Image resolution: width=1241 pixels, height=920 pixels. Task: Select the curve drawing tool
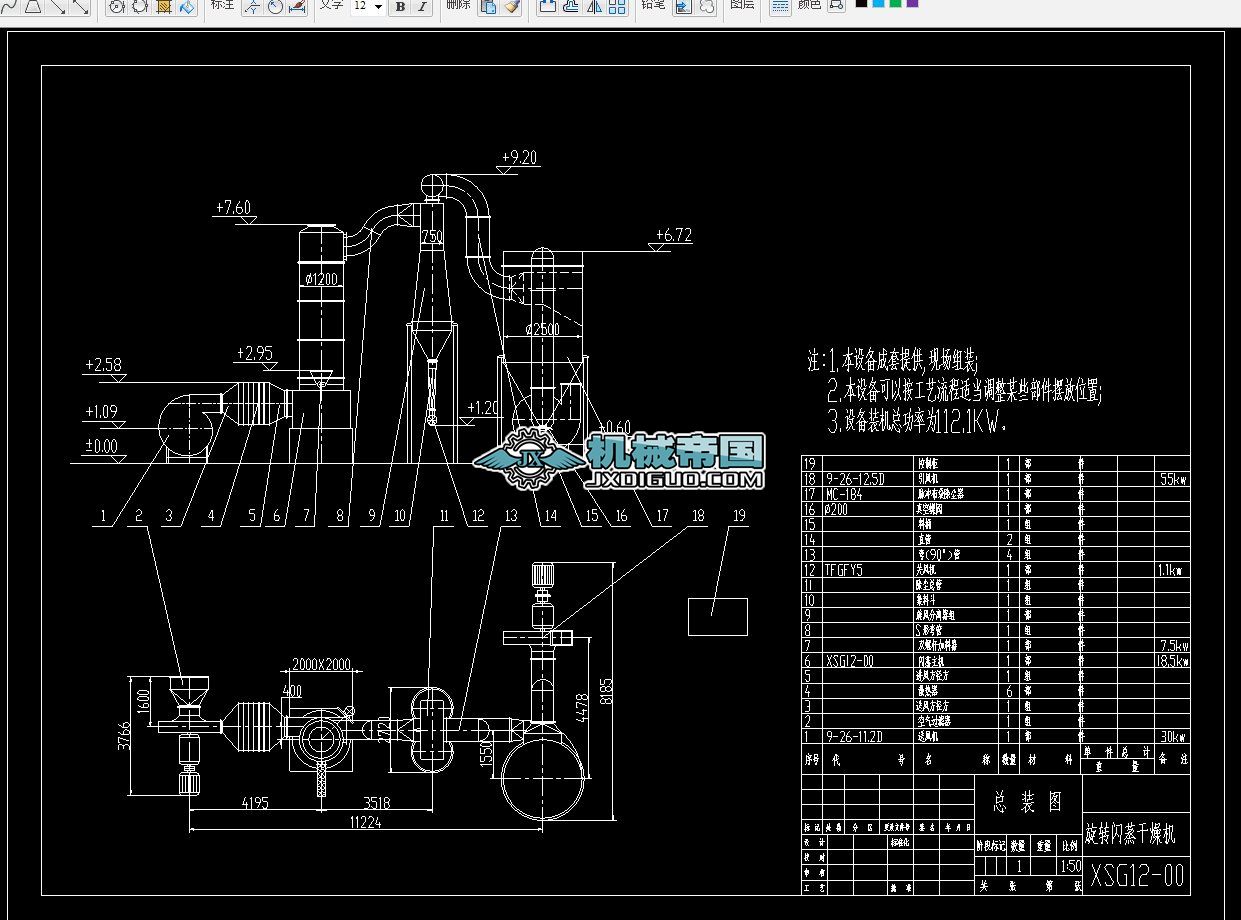coord(10,6)
